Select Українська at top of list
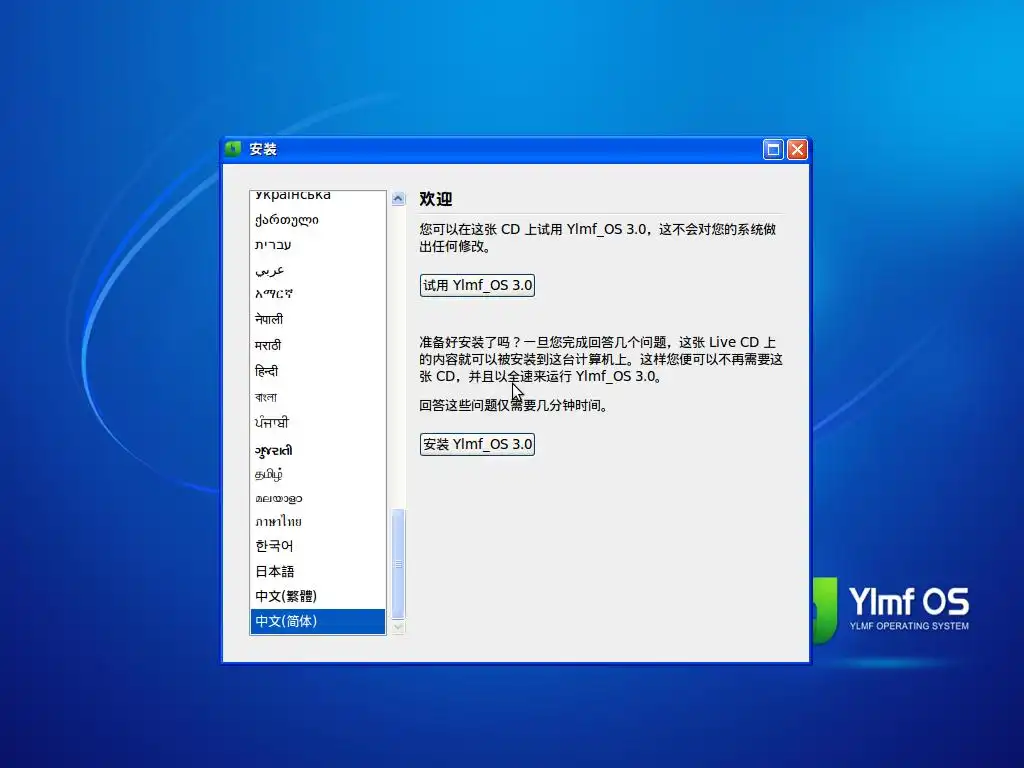This screenshot has width=1024, height=768. coord(317,197)
